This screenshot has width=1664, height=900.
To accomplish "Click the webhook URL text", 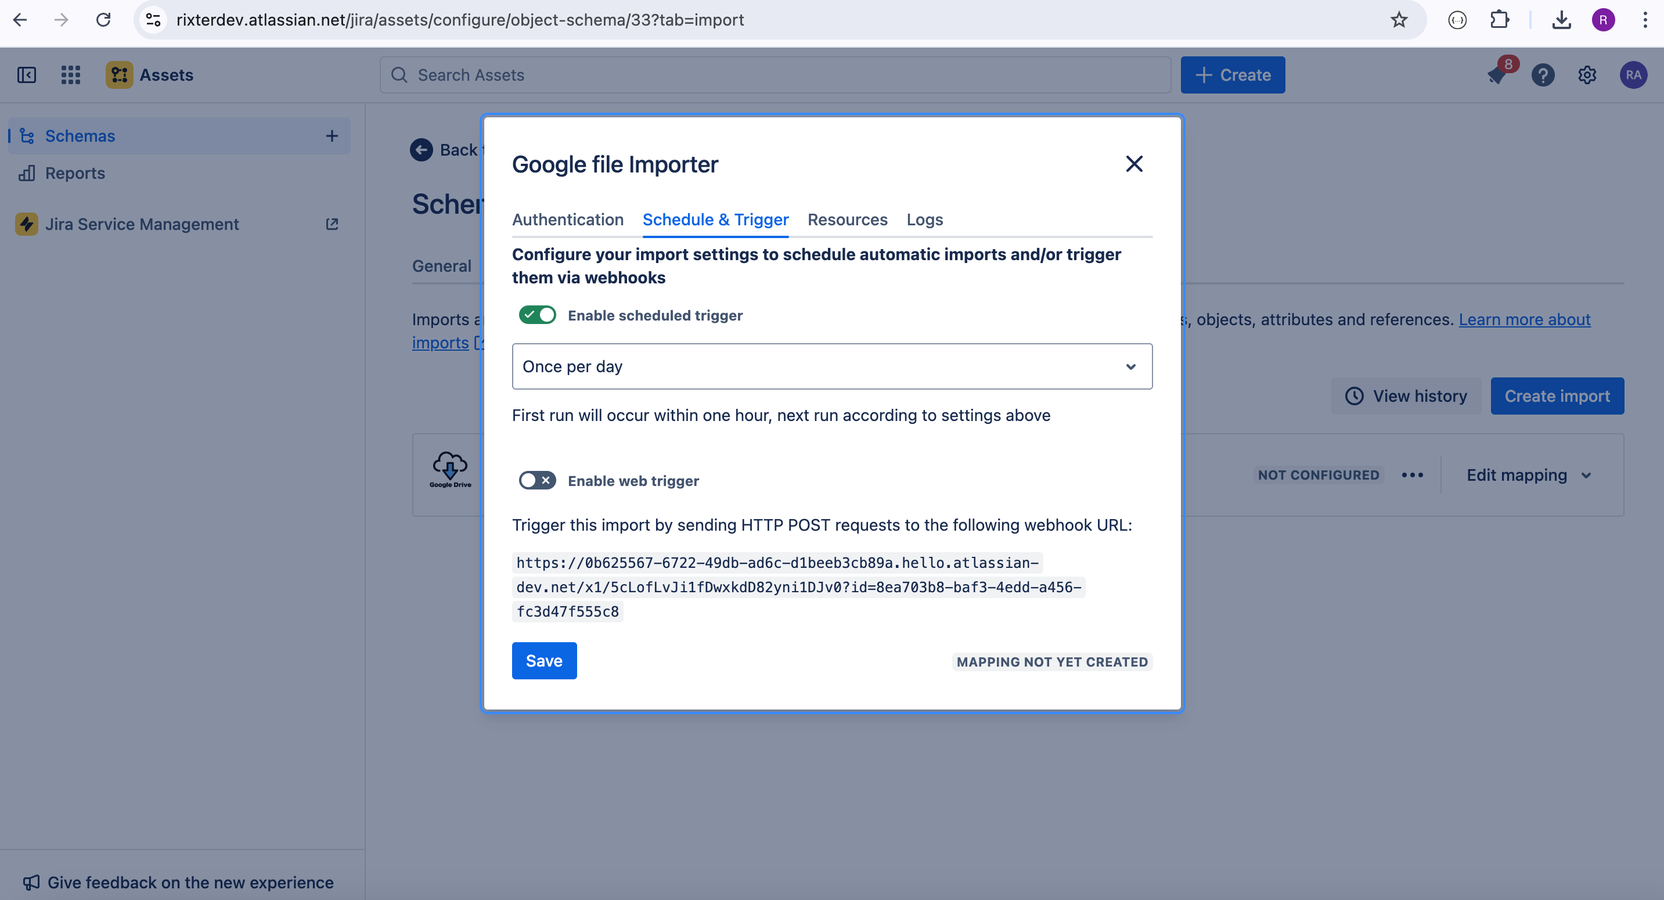I will click(x=799, y=587).
